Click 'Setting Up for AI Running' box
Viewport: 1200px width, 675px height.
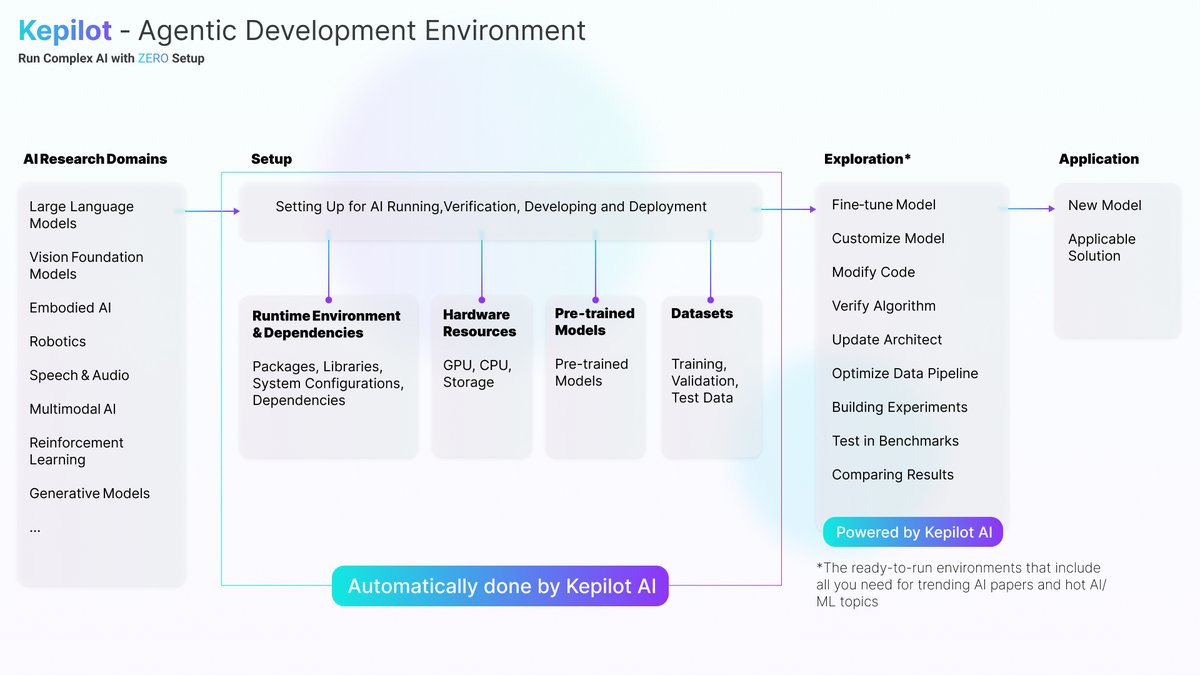point(499,212)
